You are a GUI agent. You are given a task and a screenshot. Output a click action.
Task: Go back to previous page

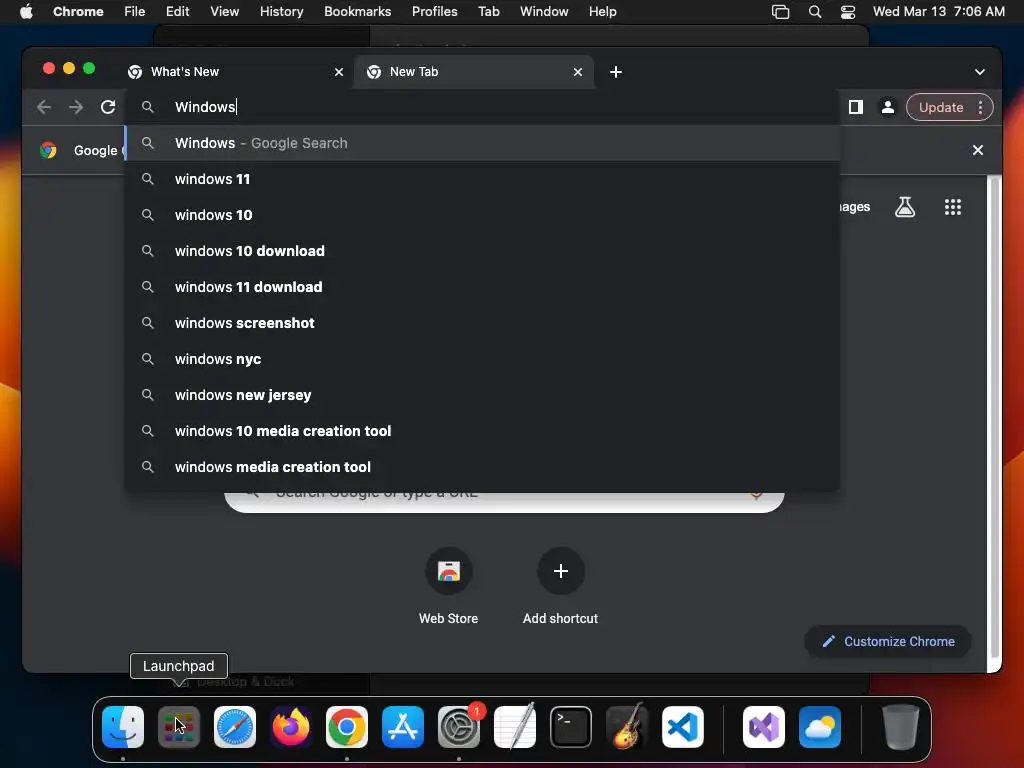[x=44, y=107]
